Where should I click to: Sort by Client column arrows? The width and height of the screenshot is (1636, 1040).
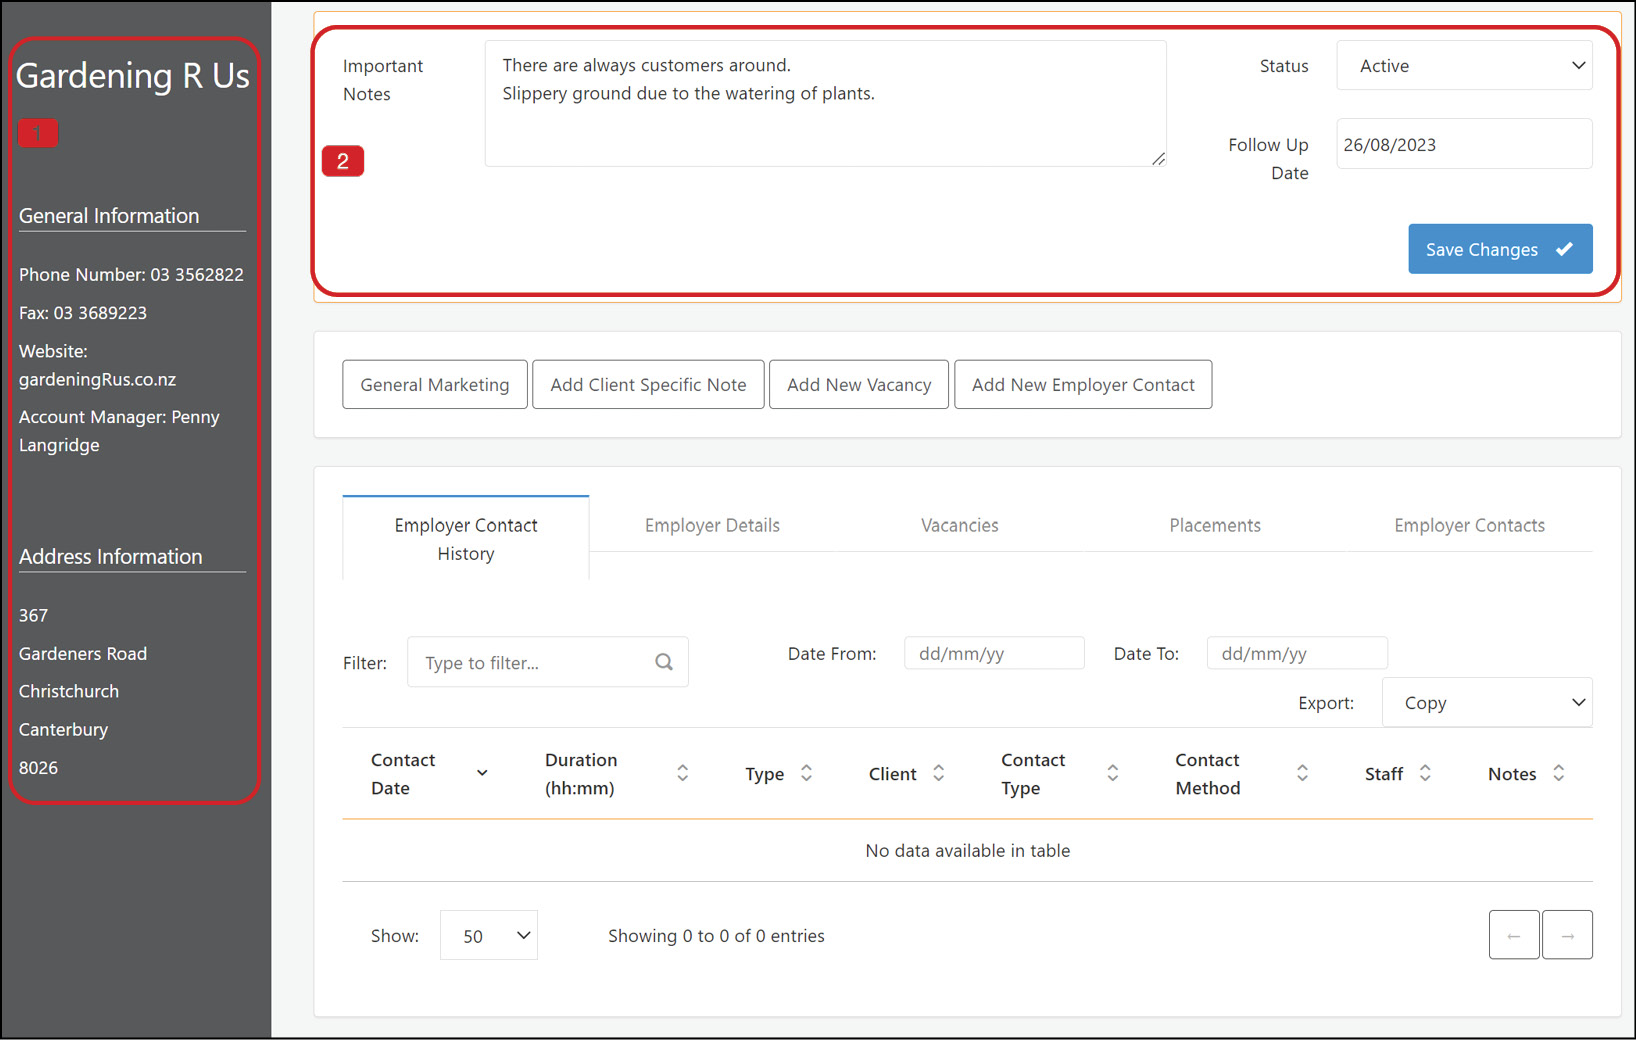tap(938, 773)
